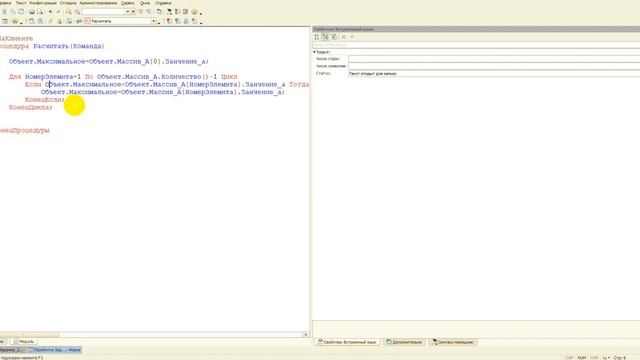640x360 pixels.
Task: Click the NUM indicator in status bar
Action: 582,358
